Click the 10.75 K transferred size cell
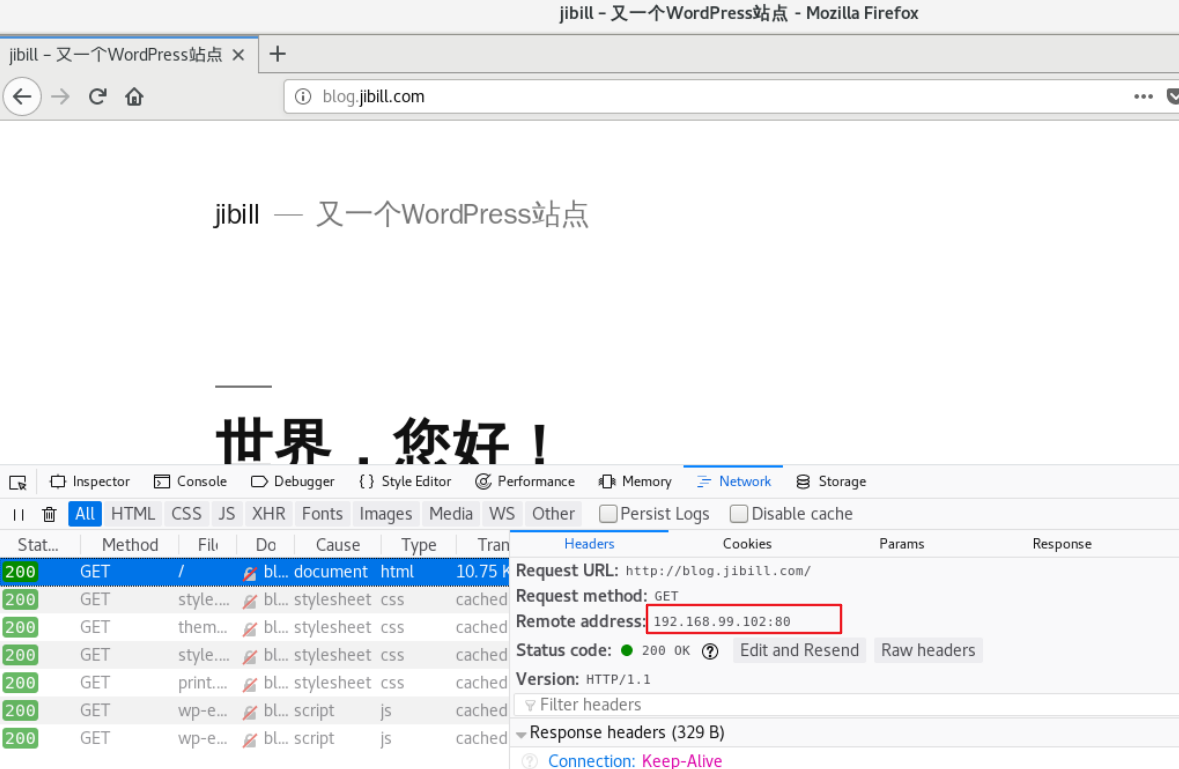1179x769 pixels. click(x=482, y=572)
